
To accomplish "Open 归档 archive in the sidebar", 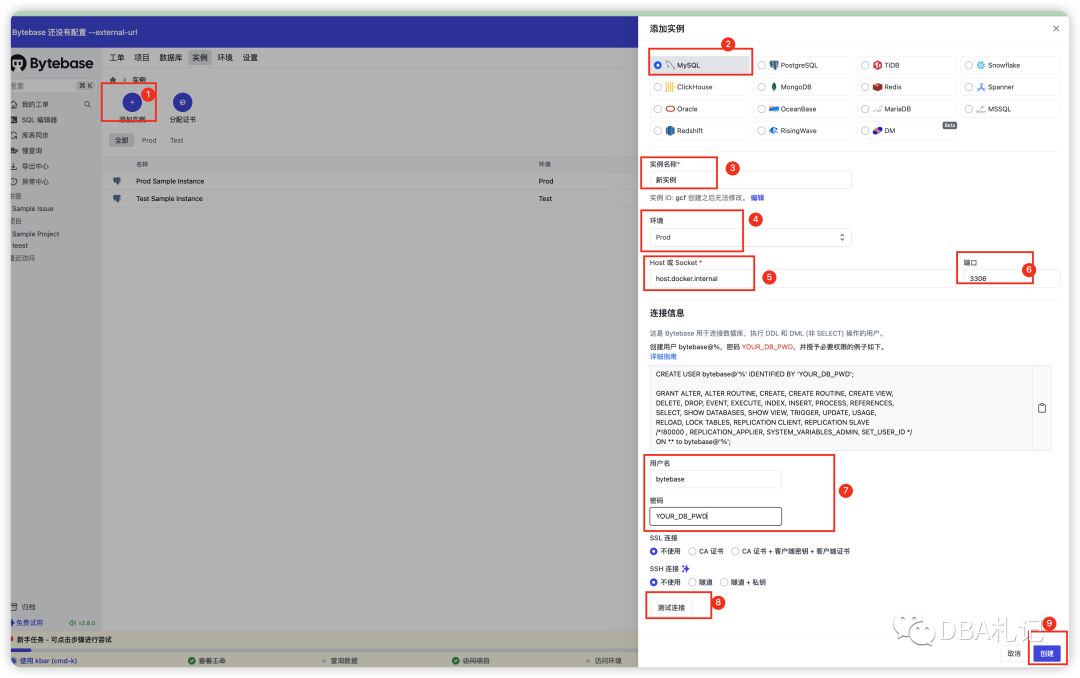I will [28, 607].
